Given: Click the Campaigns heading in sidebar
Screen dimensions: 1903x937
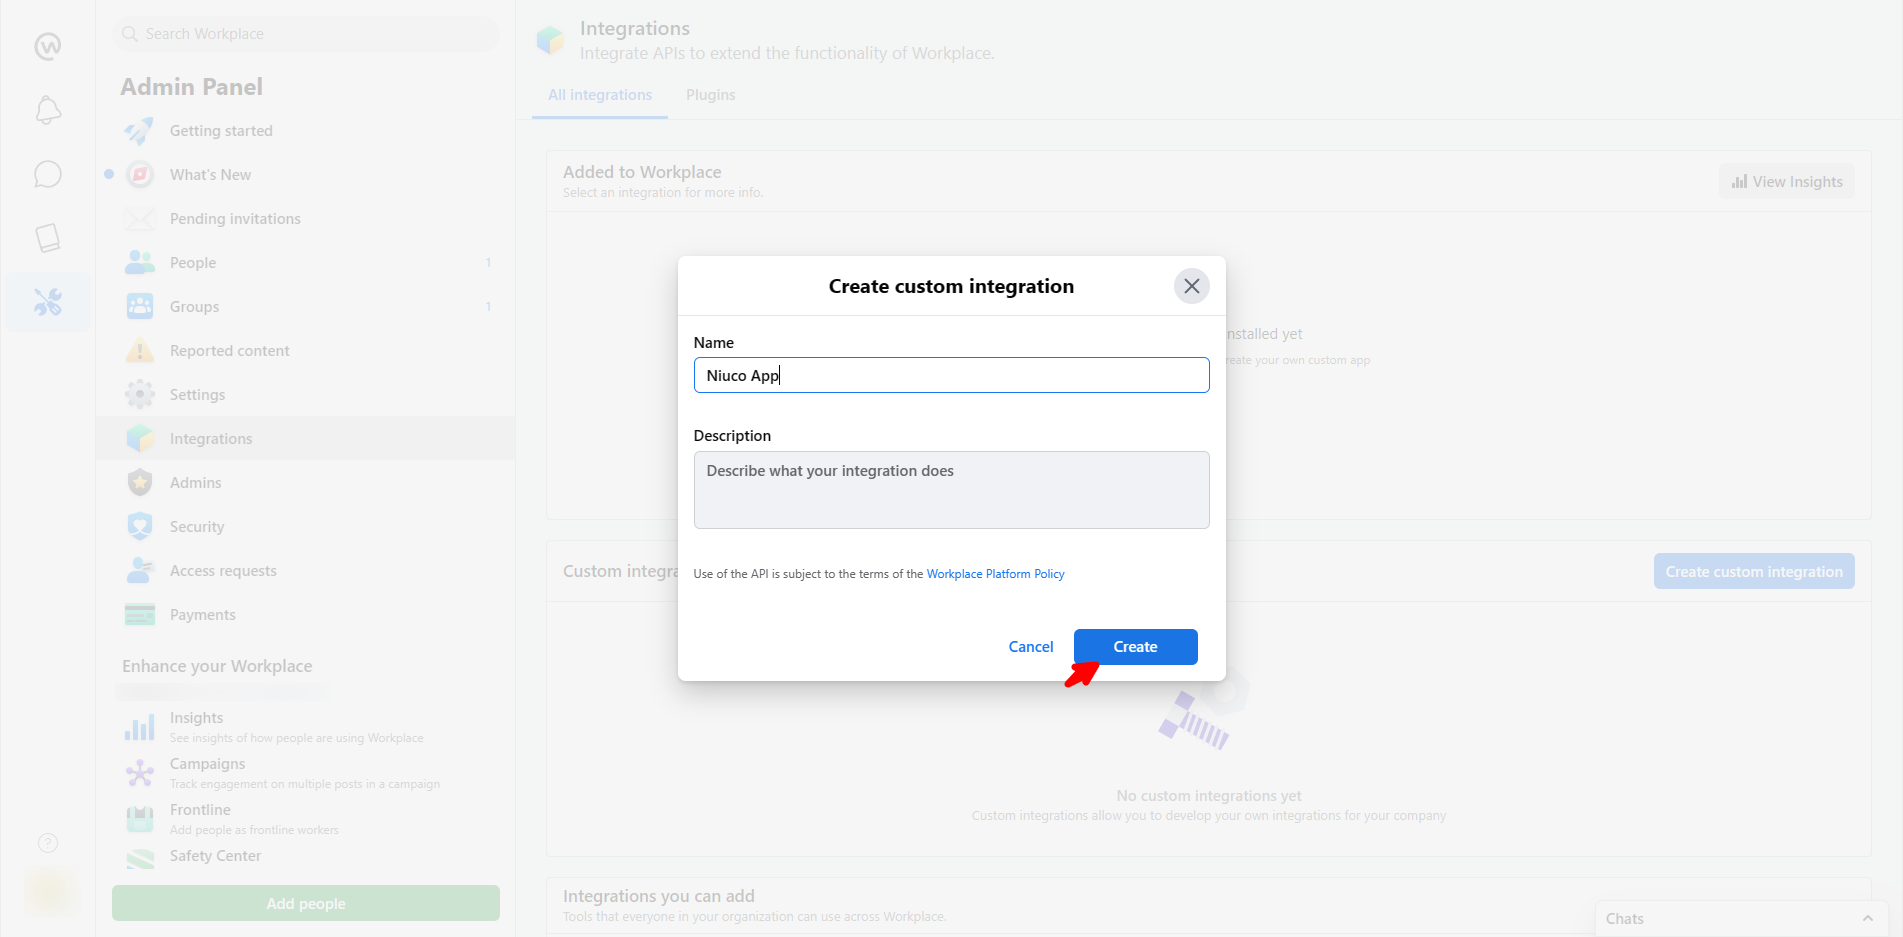Looking at the screenshot, I should tap(207, 764).
